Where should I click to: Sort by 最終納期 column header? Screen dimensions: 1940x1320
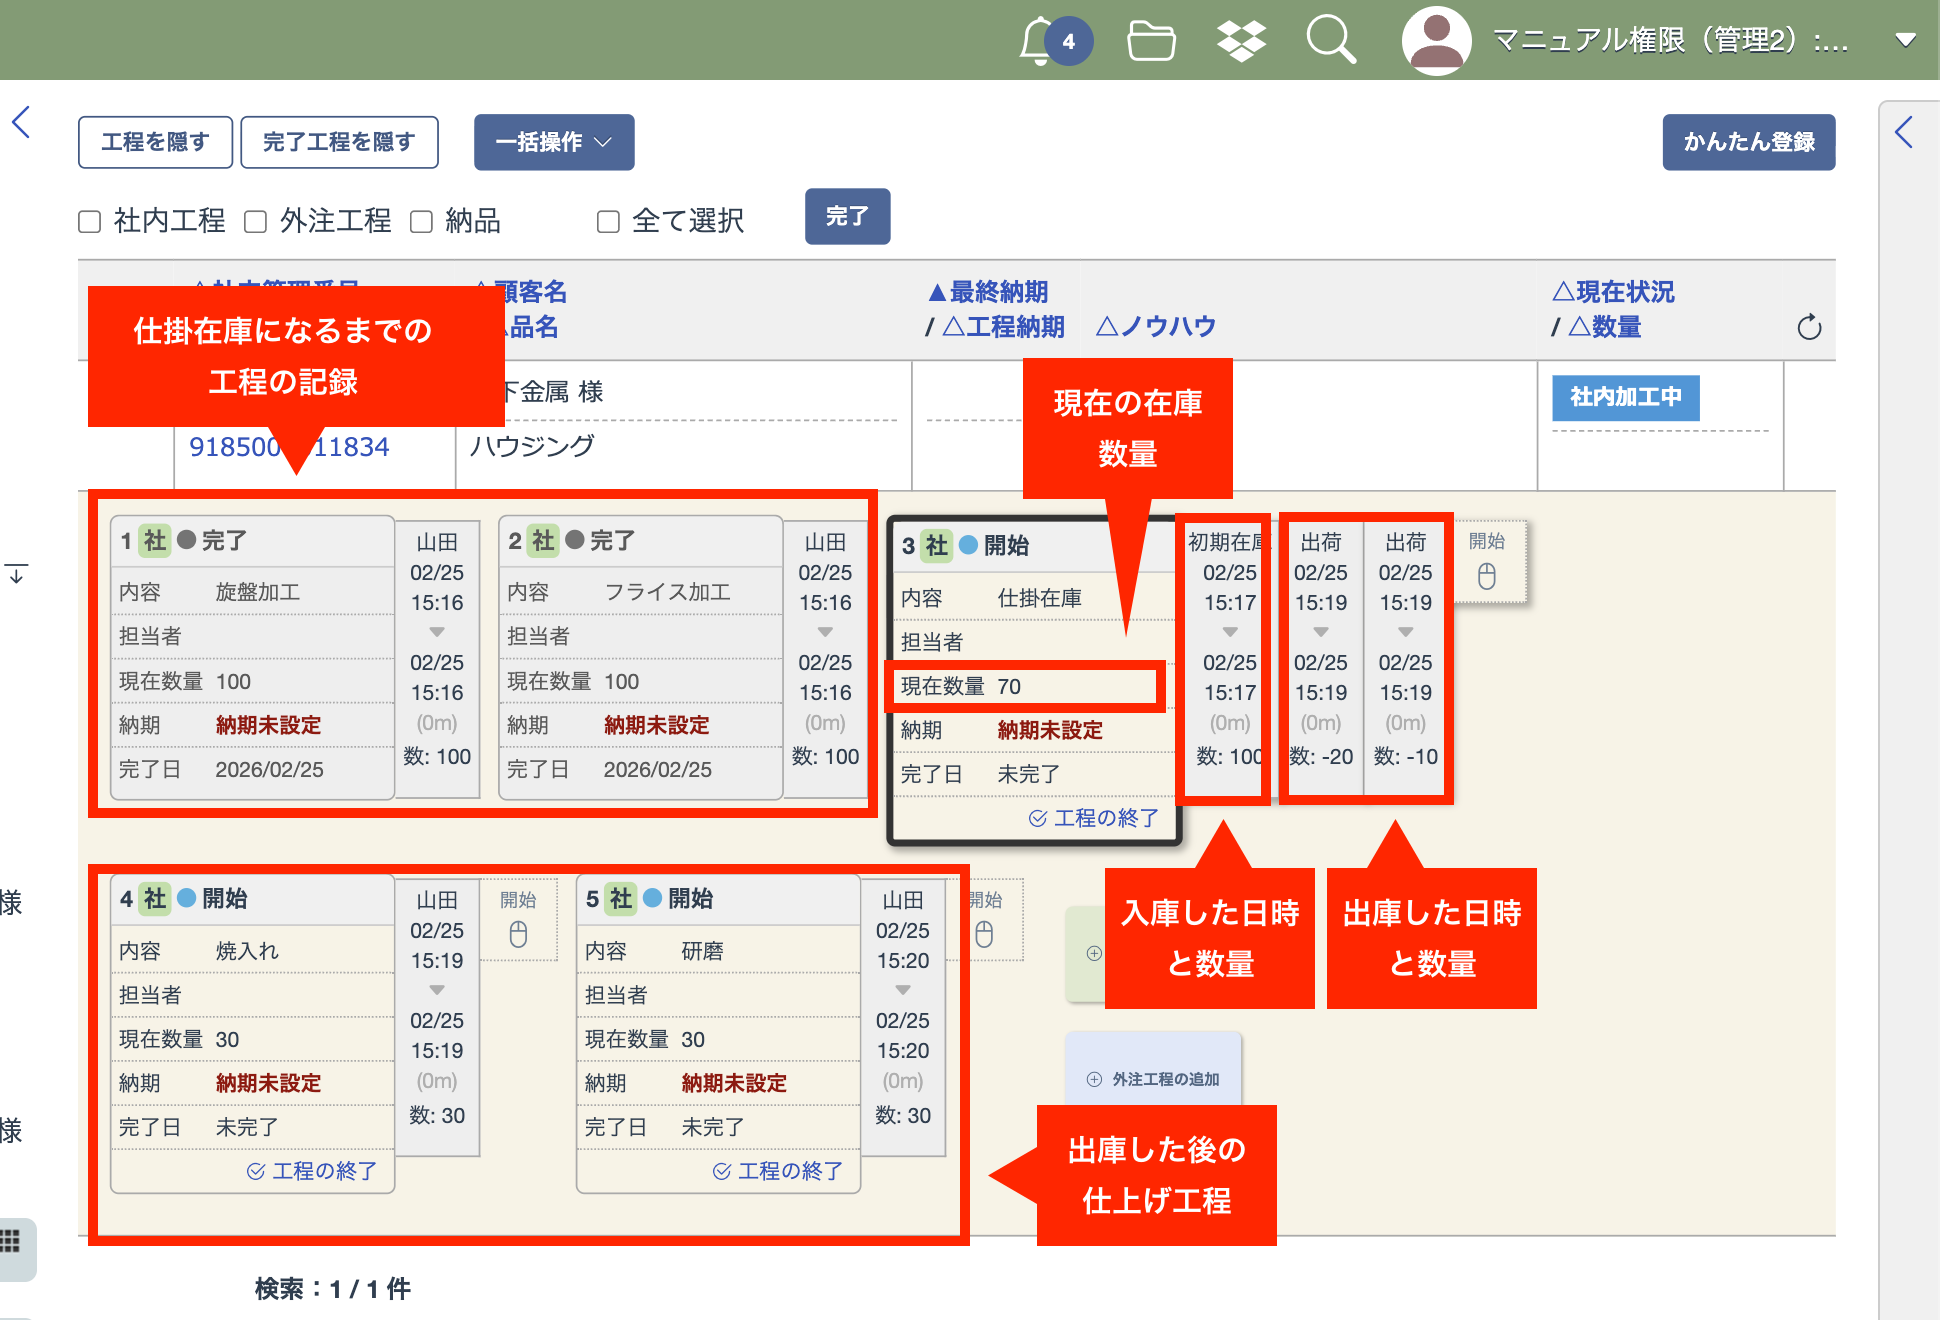[x=988, y=292]
